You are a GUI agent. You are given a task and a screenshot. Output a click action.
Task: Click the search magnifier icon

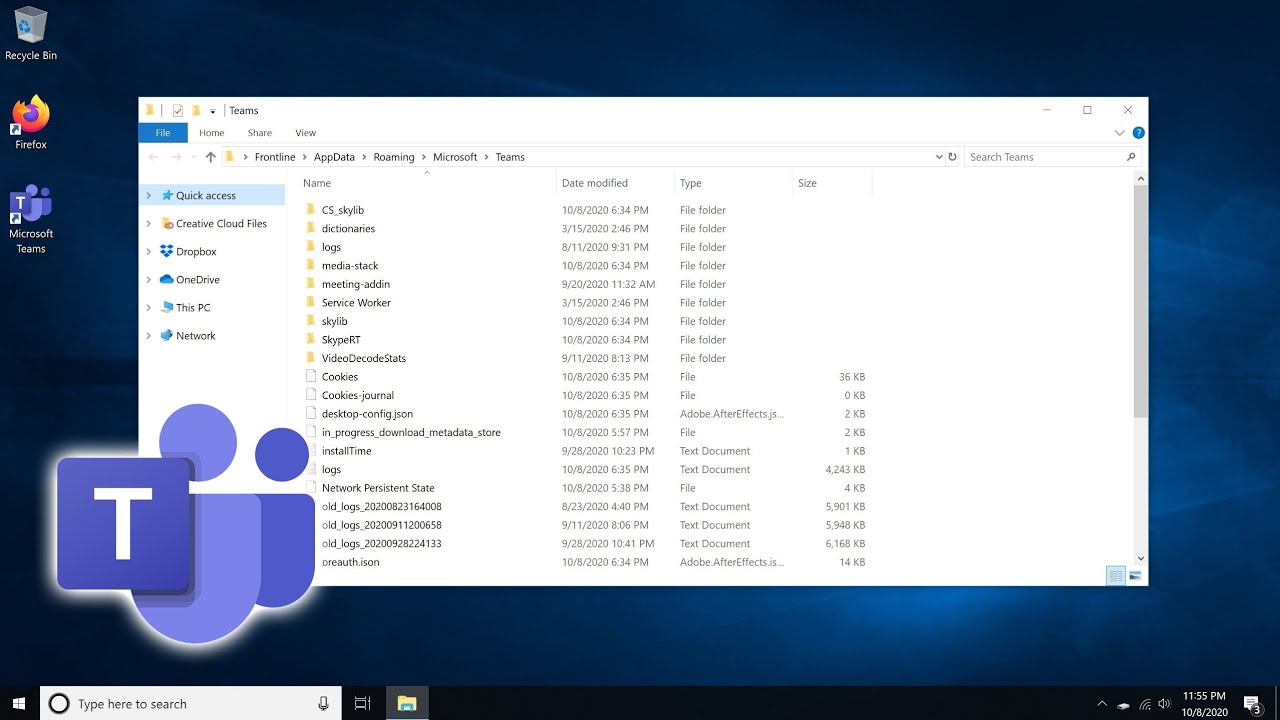(x=1131, y=157)
